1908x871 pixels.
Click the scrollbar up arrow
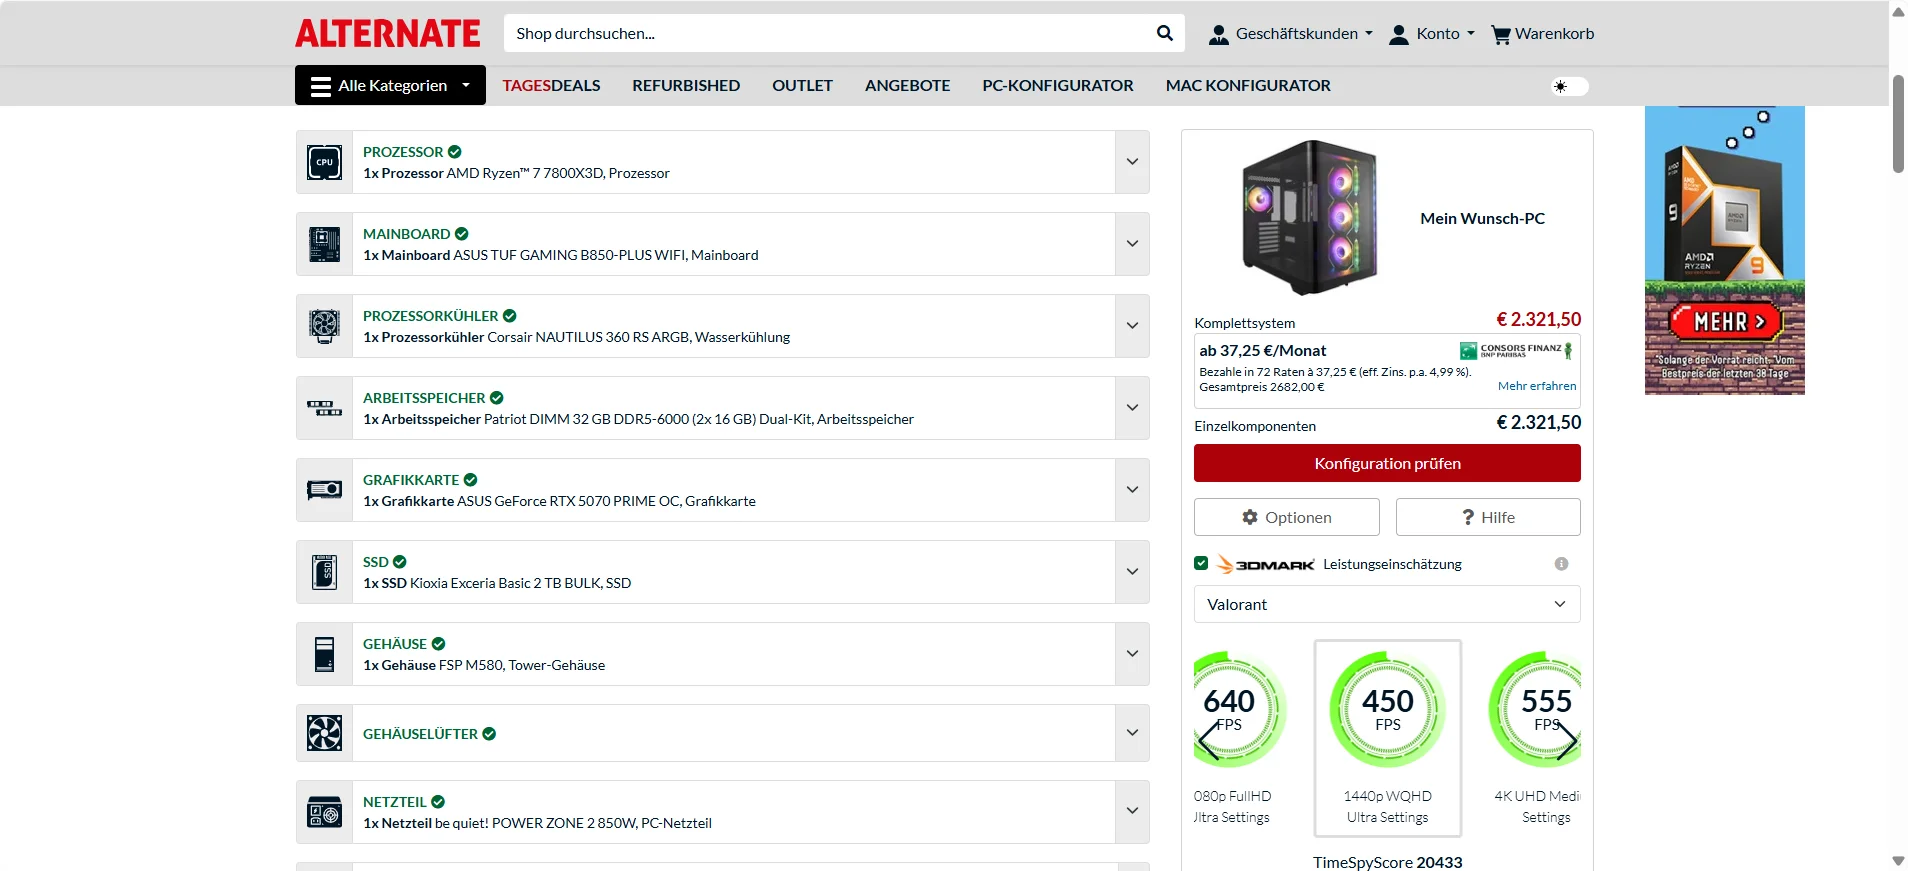tap(1898, 12)
